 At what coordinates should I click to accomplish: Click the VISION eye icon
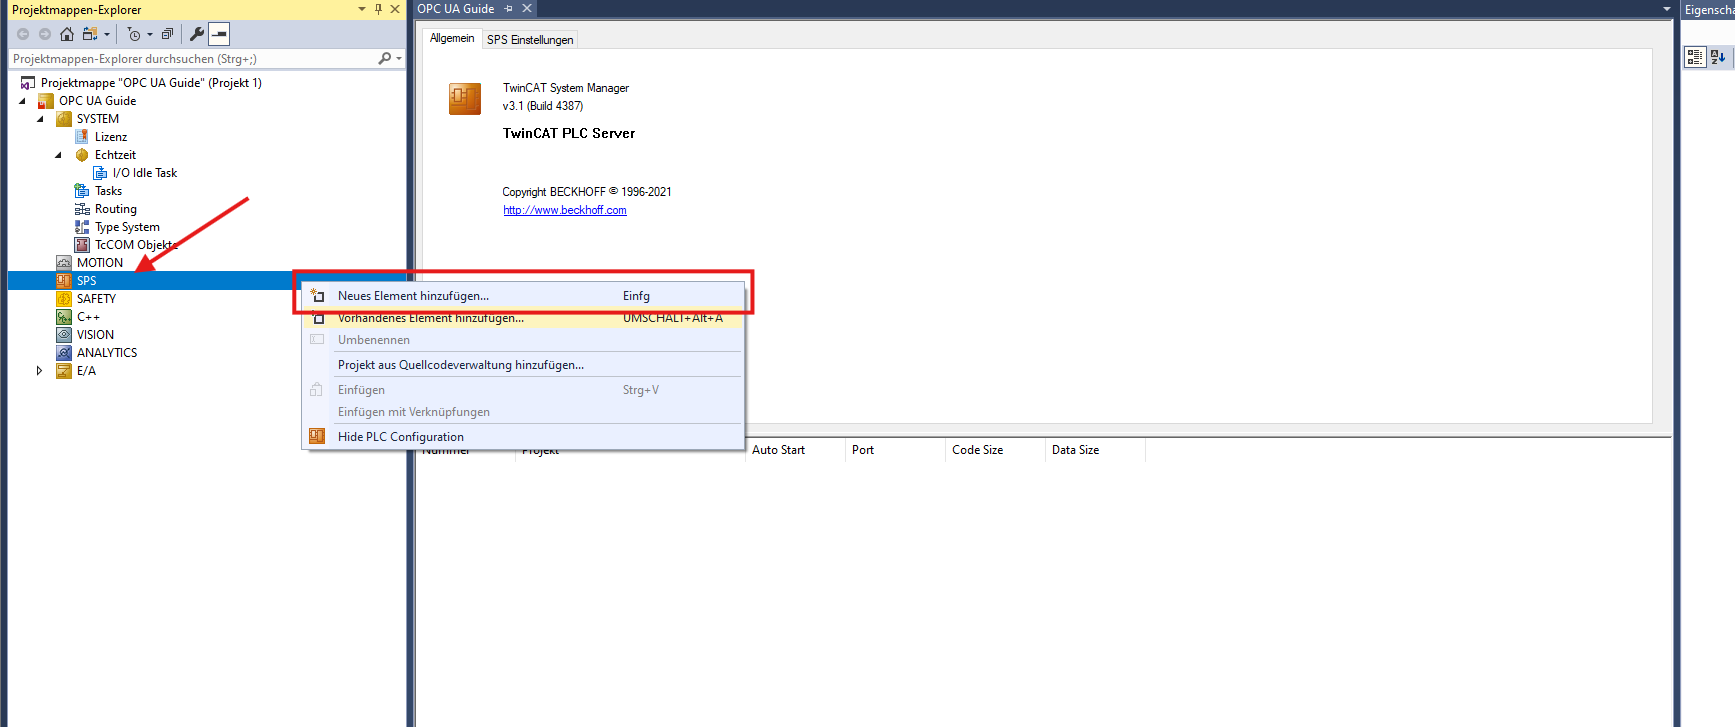pos(64,335)
